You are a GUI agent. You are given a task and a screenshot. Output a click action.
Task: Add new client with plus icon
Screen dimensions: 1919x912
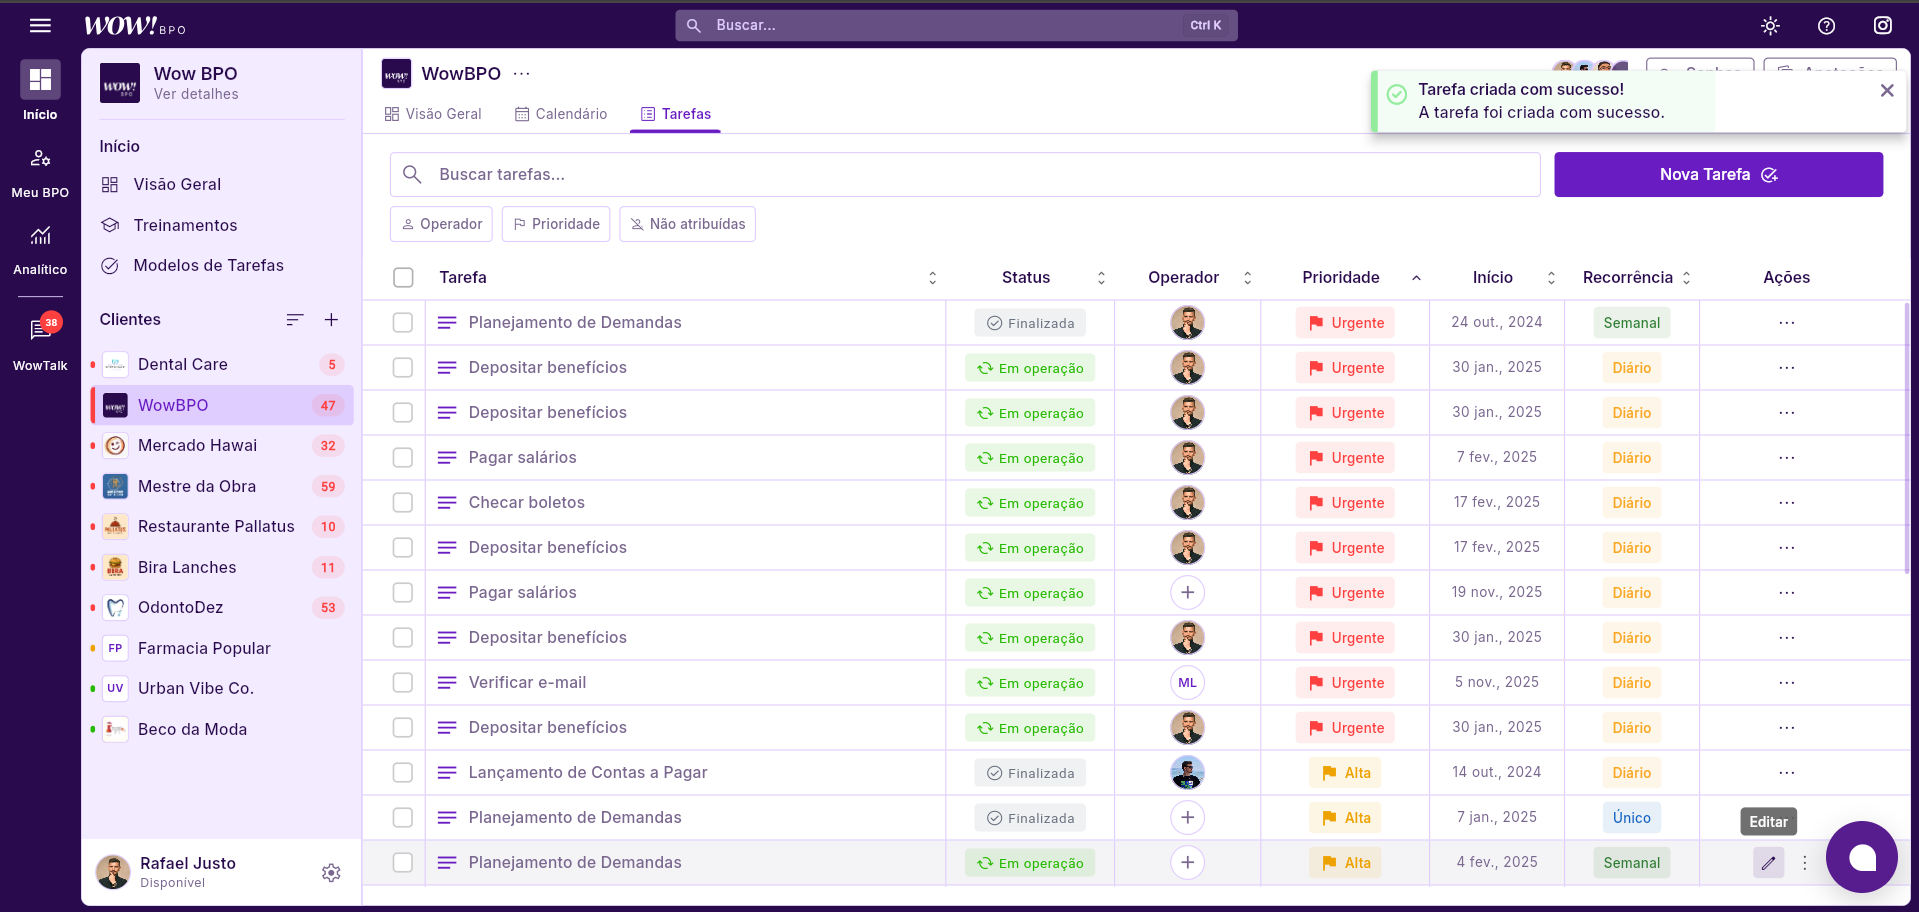331,319
